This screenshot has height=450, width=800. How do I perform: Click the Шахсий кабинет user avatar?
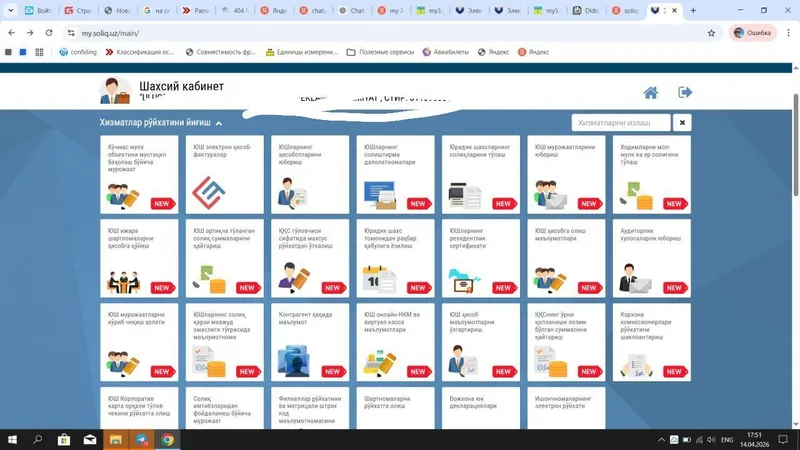click(115, 91)
